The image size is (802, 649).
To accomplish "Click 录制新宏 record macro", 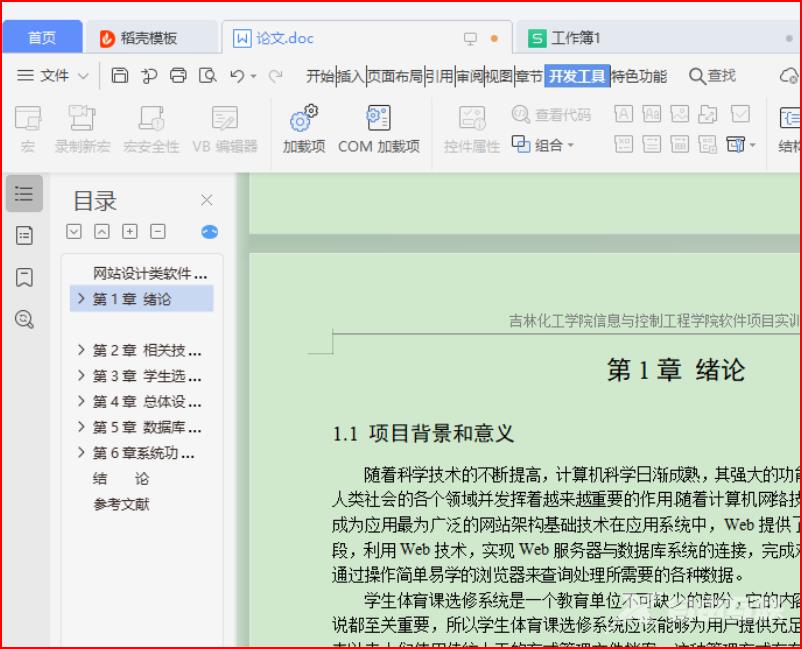I will coord(82,129).
